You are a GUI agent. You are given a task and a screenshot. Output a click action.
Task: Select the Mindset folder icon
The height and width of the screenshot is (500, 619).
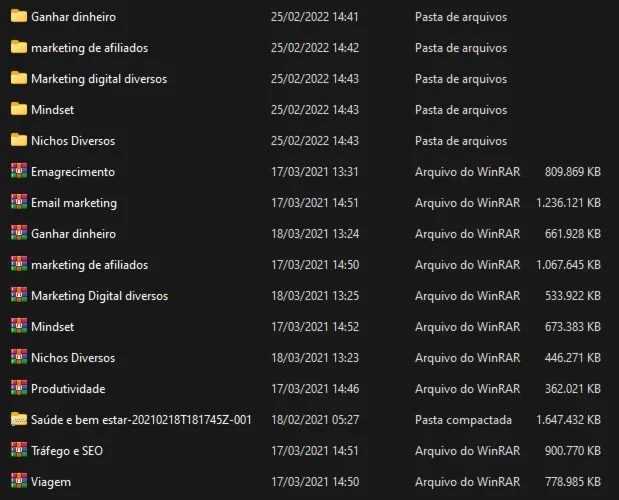19,109
